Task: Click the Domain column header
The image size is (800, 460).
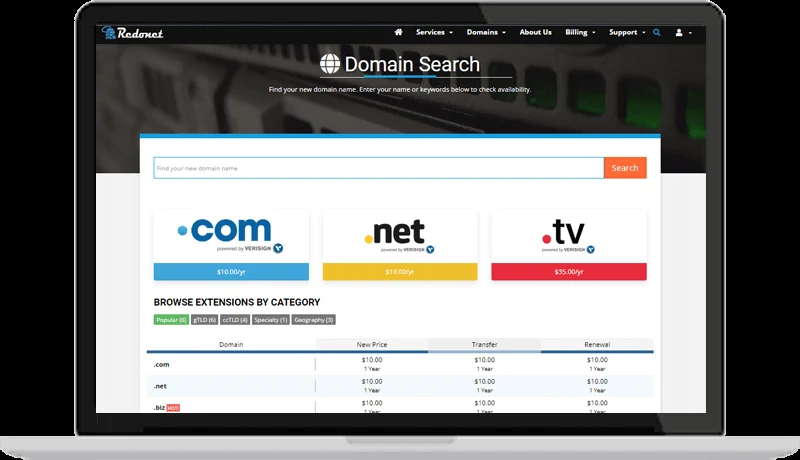Action: 231,345
